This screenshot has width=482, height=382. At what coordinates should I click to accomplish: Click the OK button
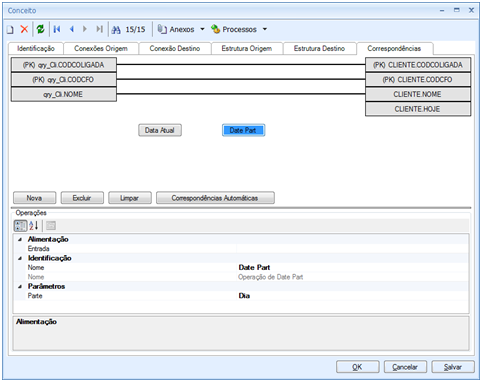[x=358, y=367]
